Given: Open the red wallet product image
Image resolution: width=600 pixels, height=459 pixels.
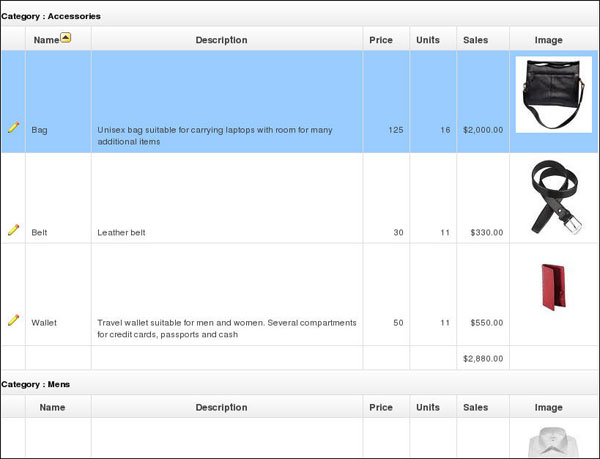Looking at the screenshot, I should point(553,287).
